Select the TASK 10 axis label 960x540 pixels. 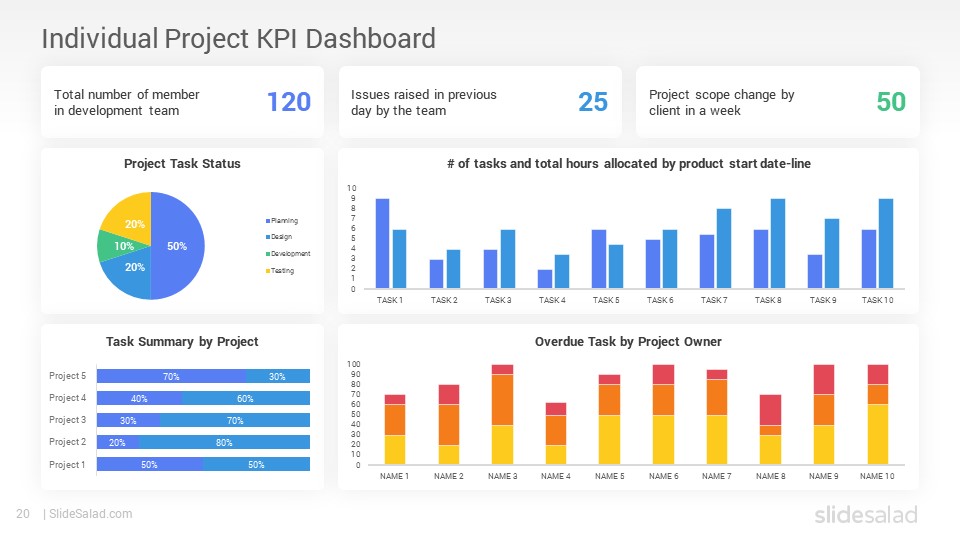[877, 300]
